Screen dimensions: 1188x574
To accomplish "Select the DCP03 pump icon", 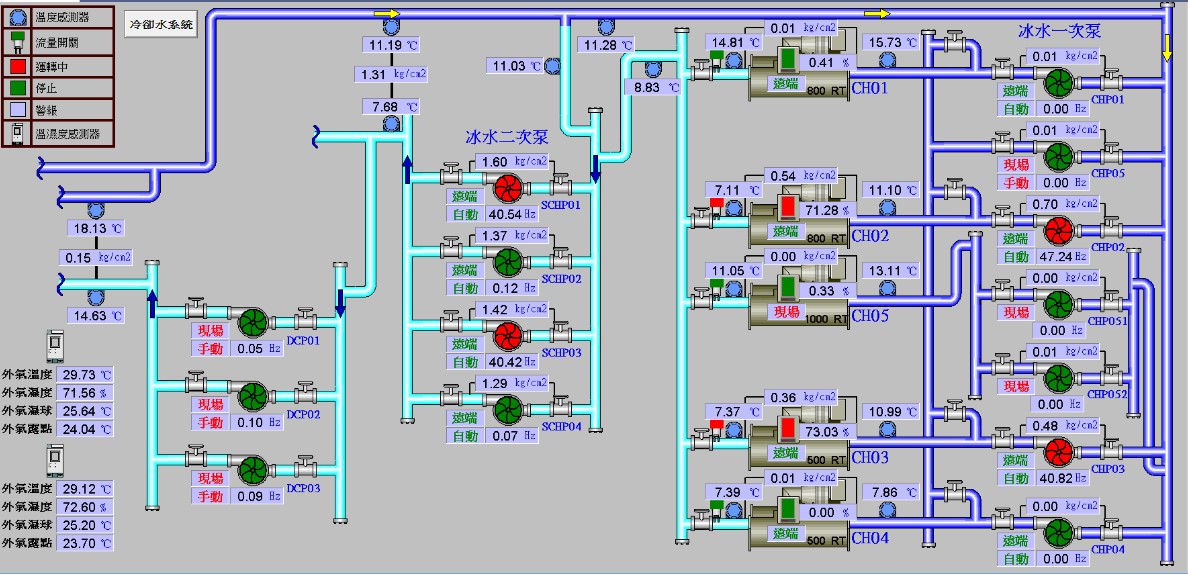I will pos(252,471).
